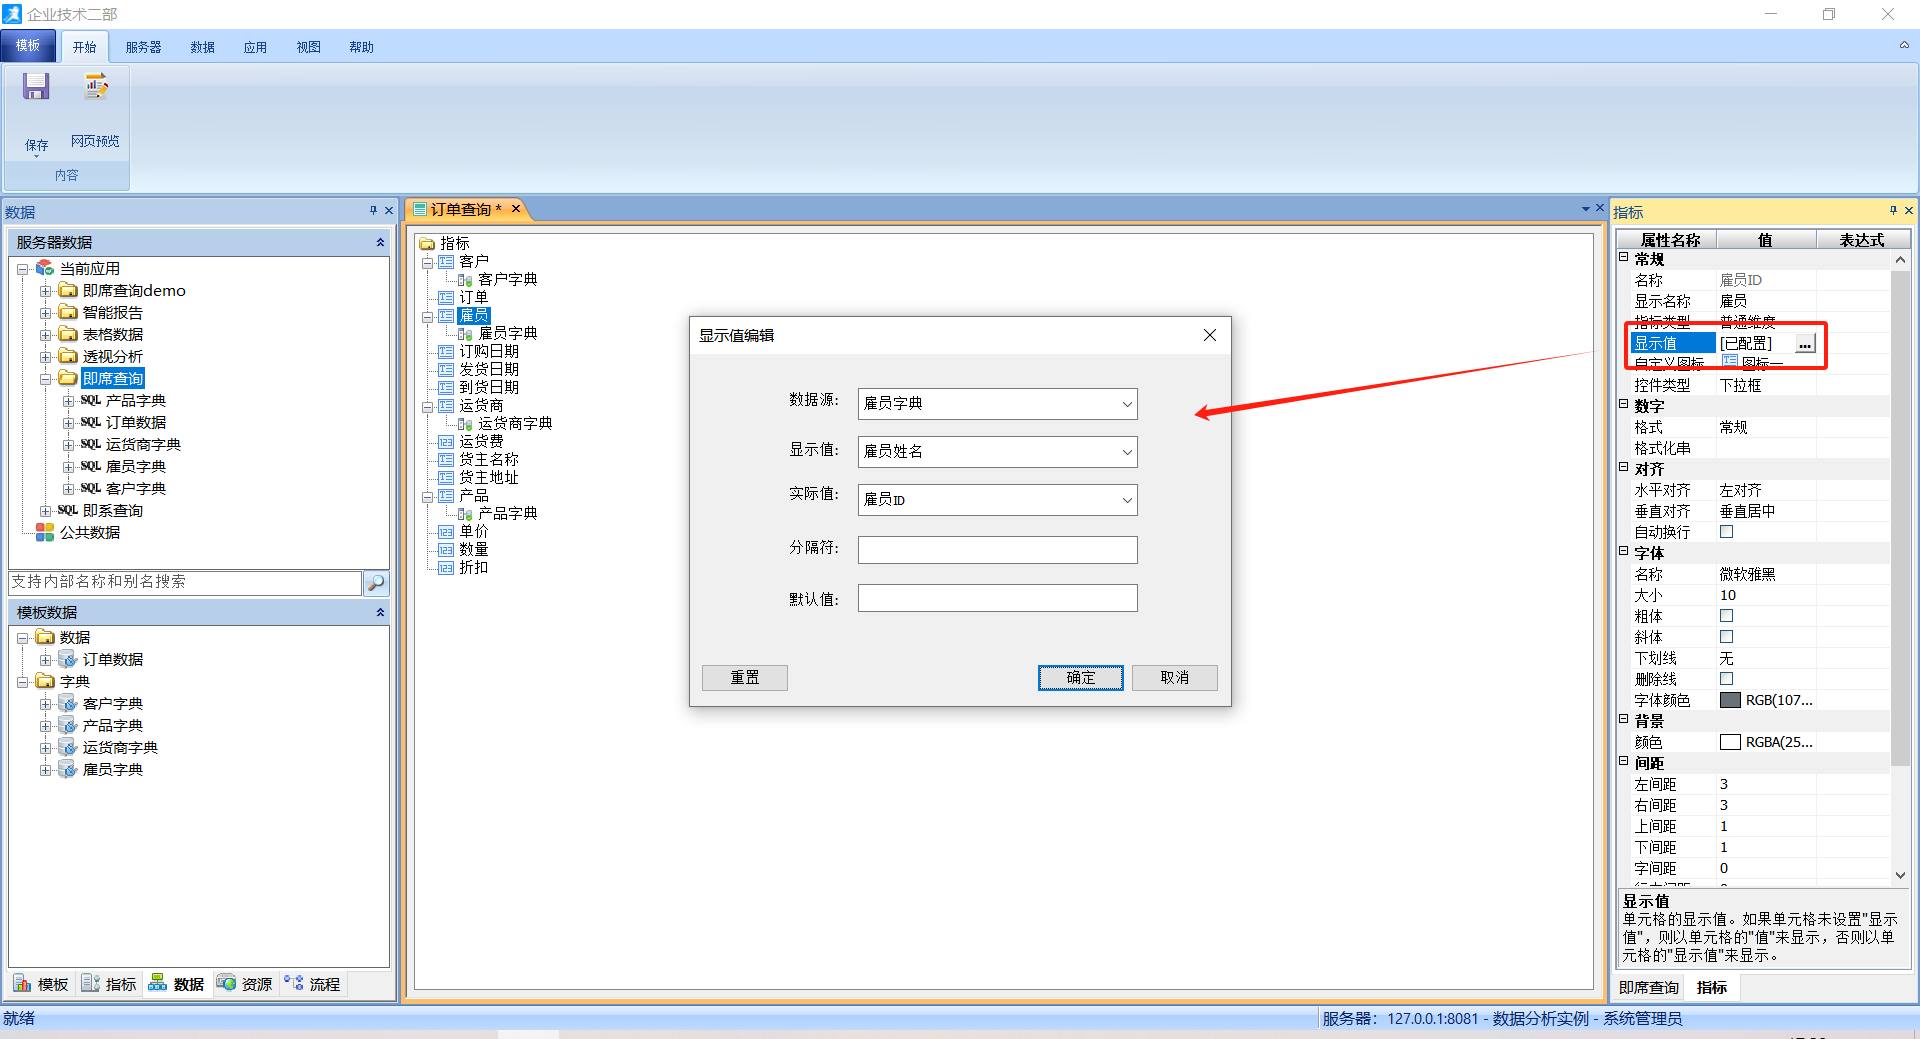This screenshot has width=1920, height=1039.
Task: Select 运货费 indicator in center tree
Action: coord(481,442)
